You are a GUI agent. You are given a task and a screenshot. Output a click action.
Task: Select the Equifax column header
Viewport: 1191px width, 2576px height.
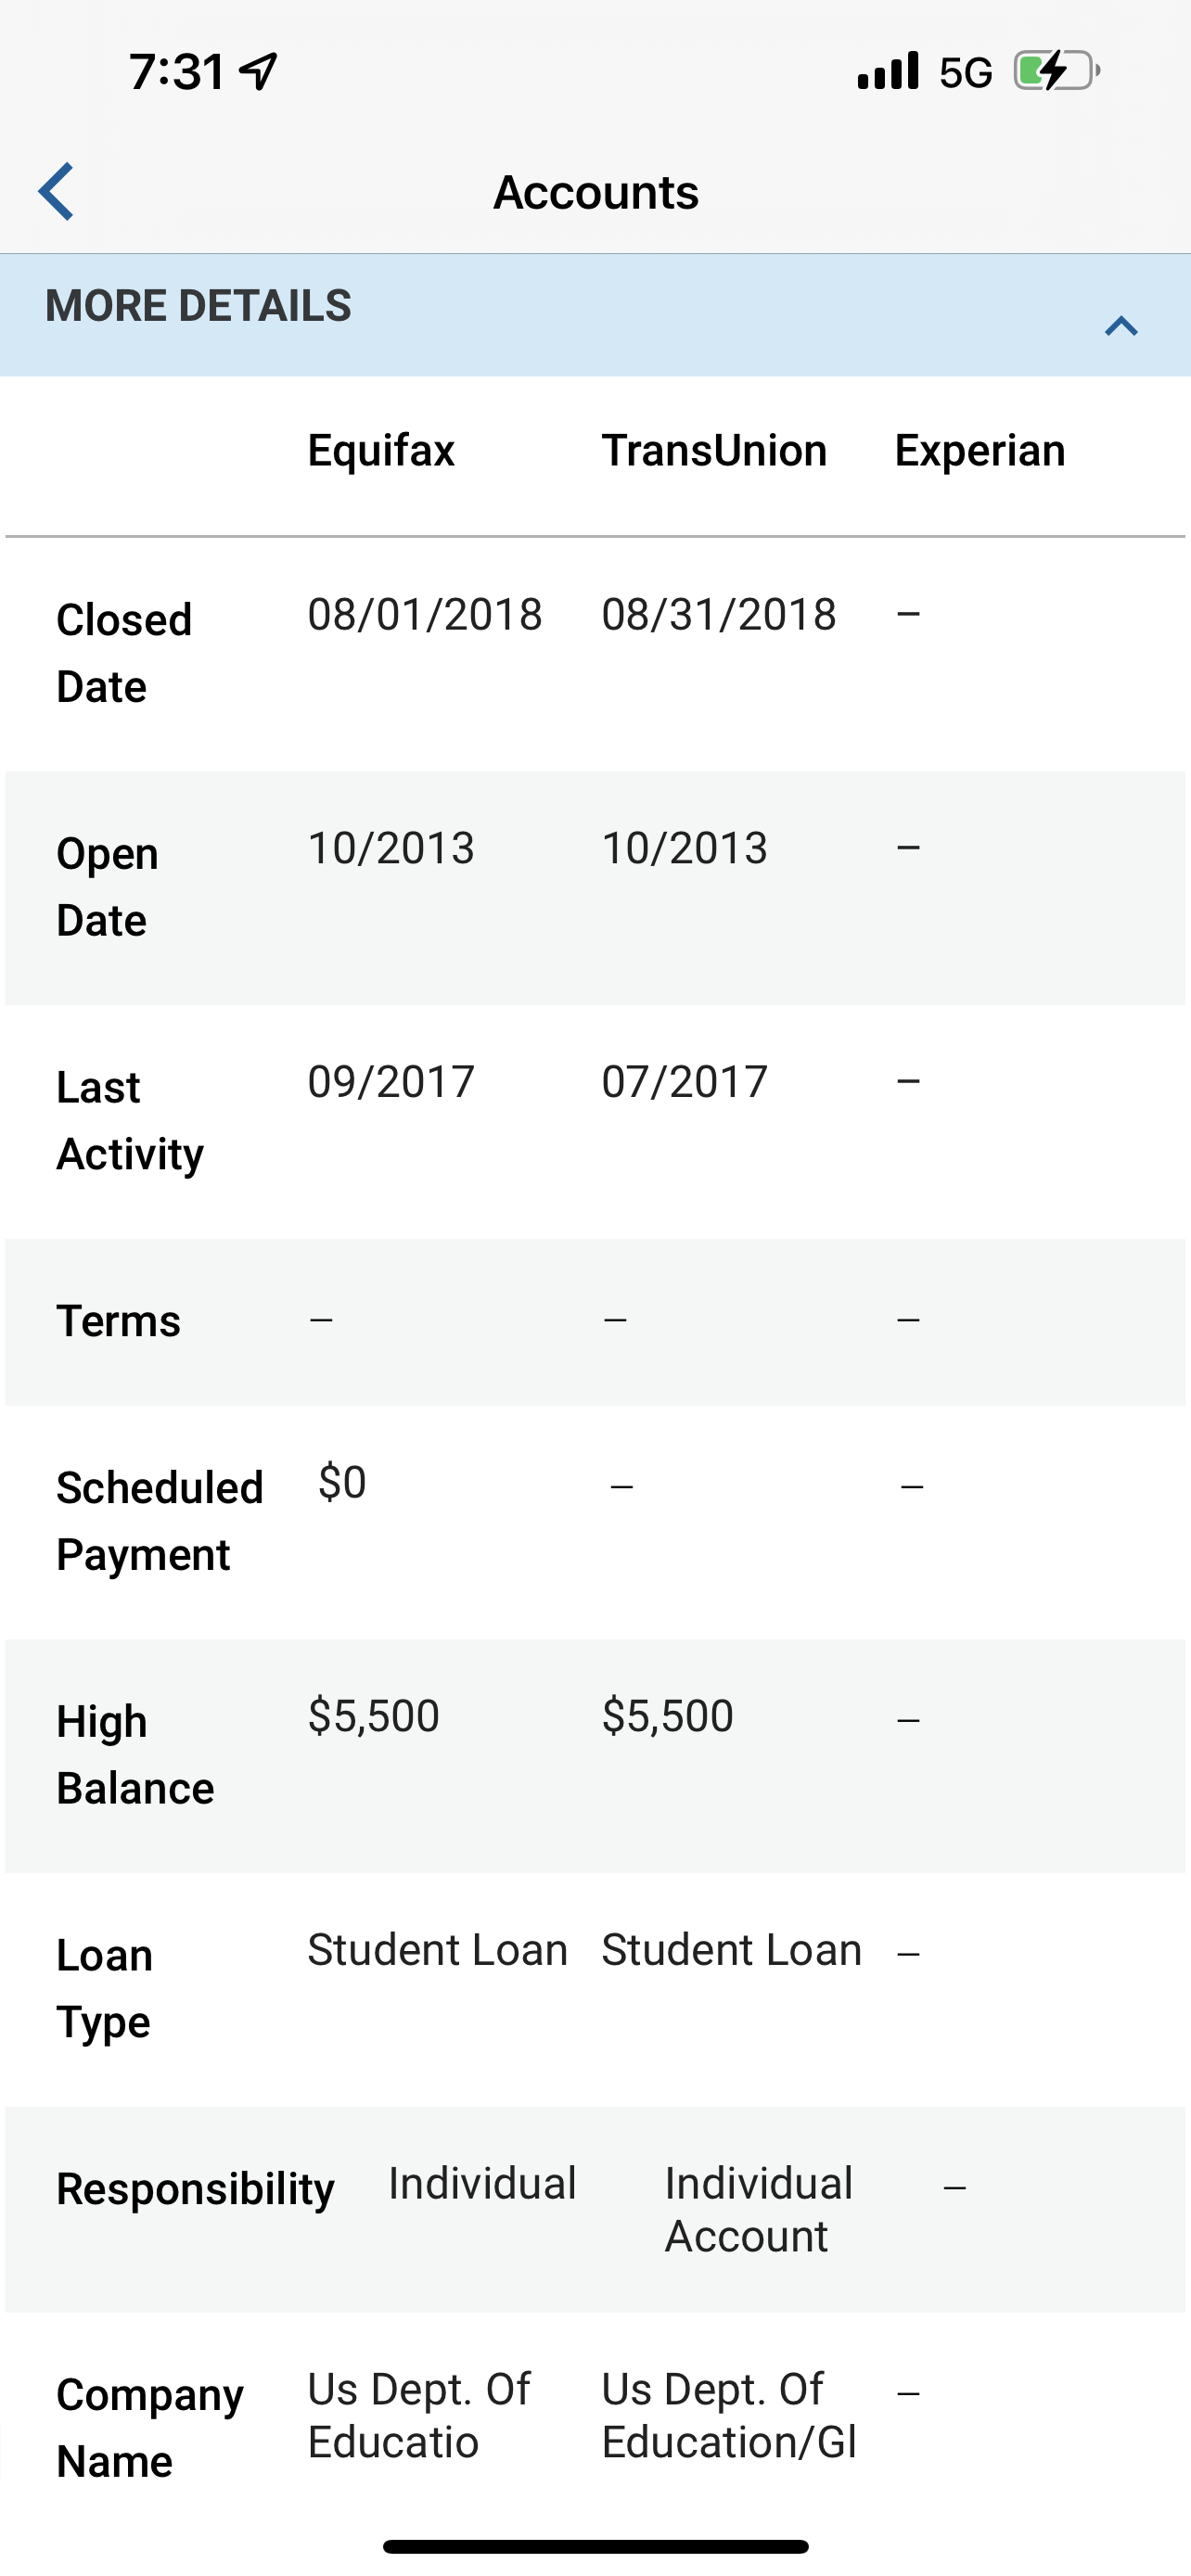(x=381, y=451)
